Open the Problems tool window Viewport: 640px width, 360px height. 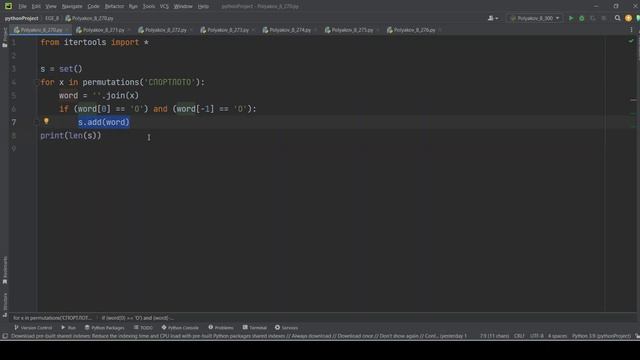pyautogui.click(x=221, y=327)
